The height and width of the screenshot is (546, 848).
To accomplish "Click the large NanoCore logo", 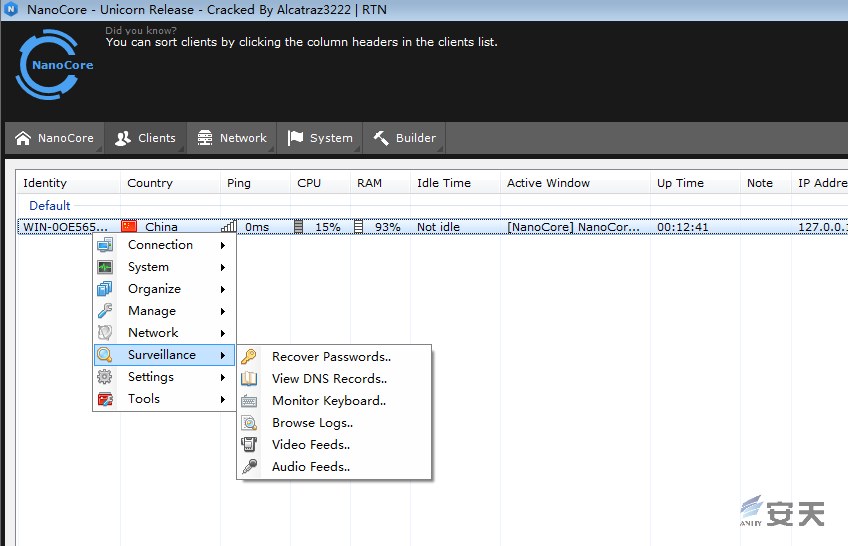I will (54, 64).
